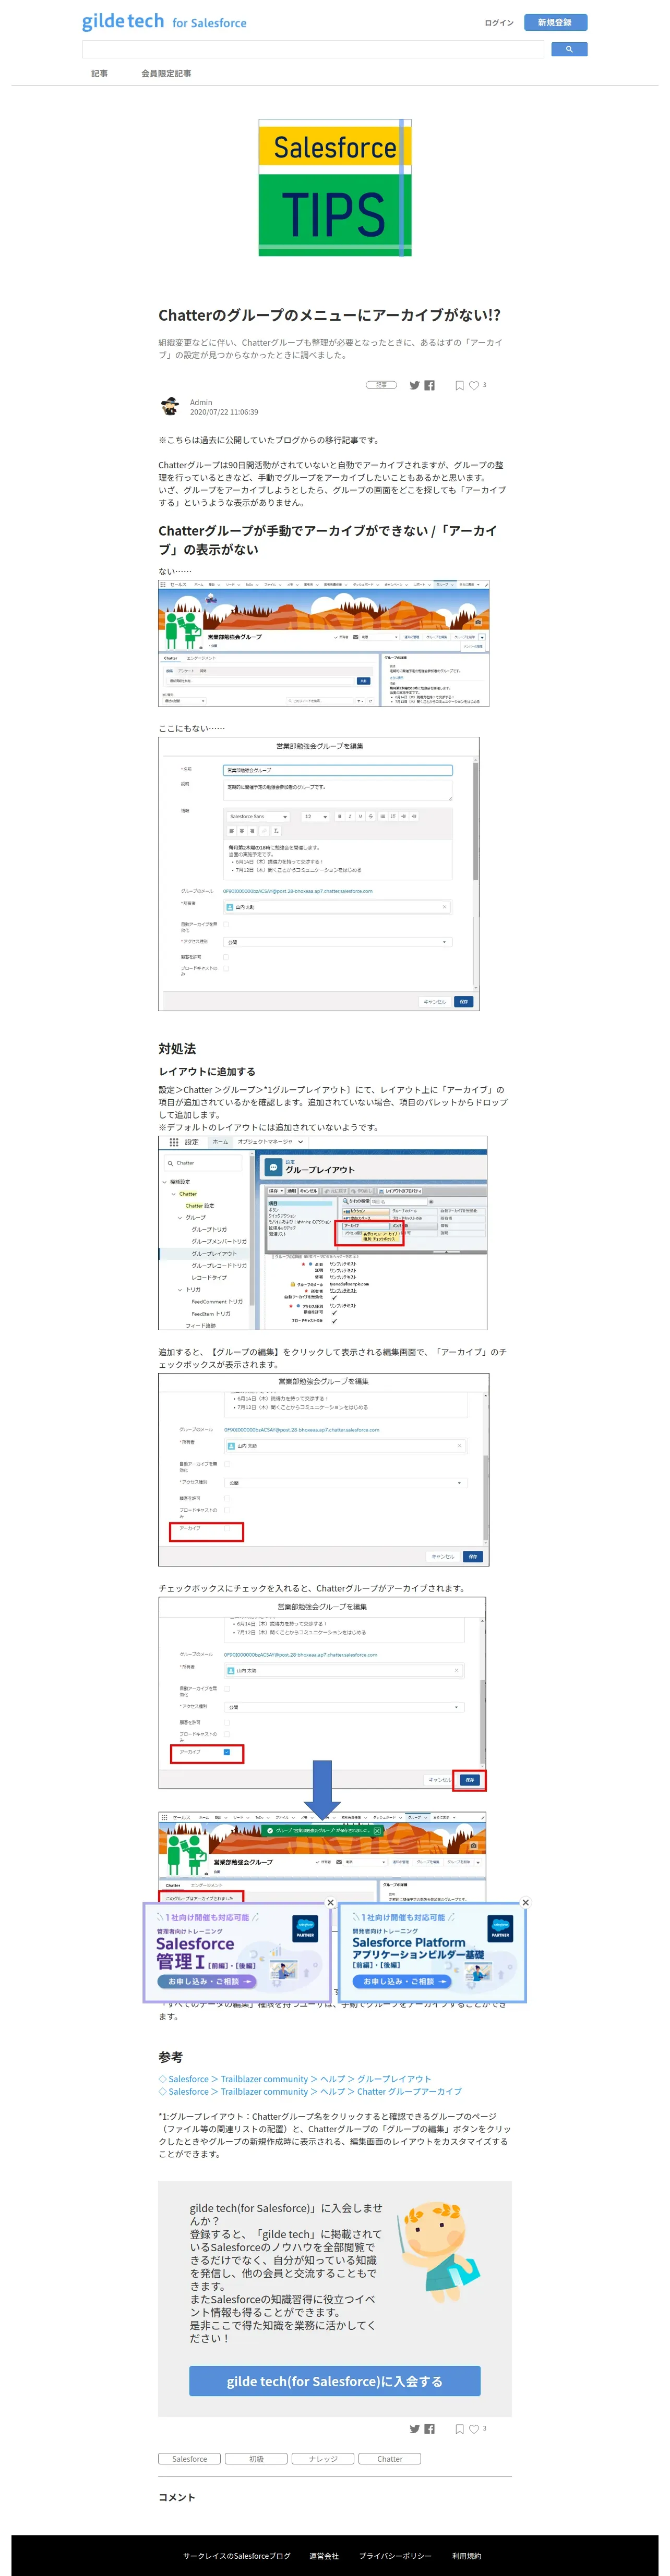Viewport: 670px width, 2576px height.
Task: Open the アーカイブ checkbox unchecked screenshot
Action: pos(324,1469)
